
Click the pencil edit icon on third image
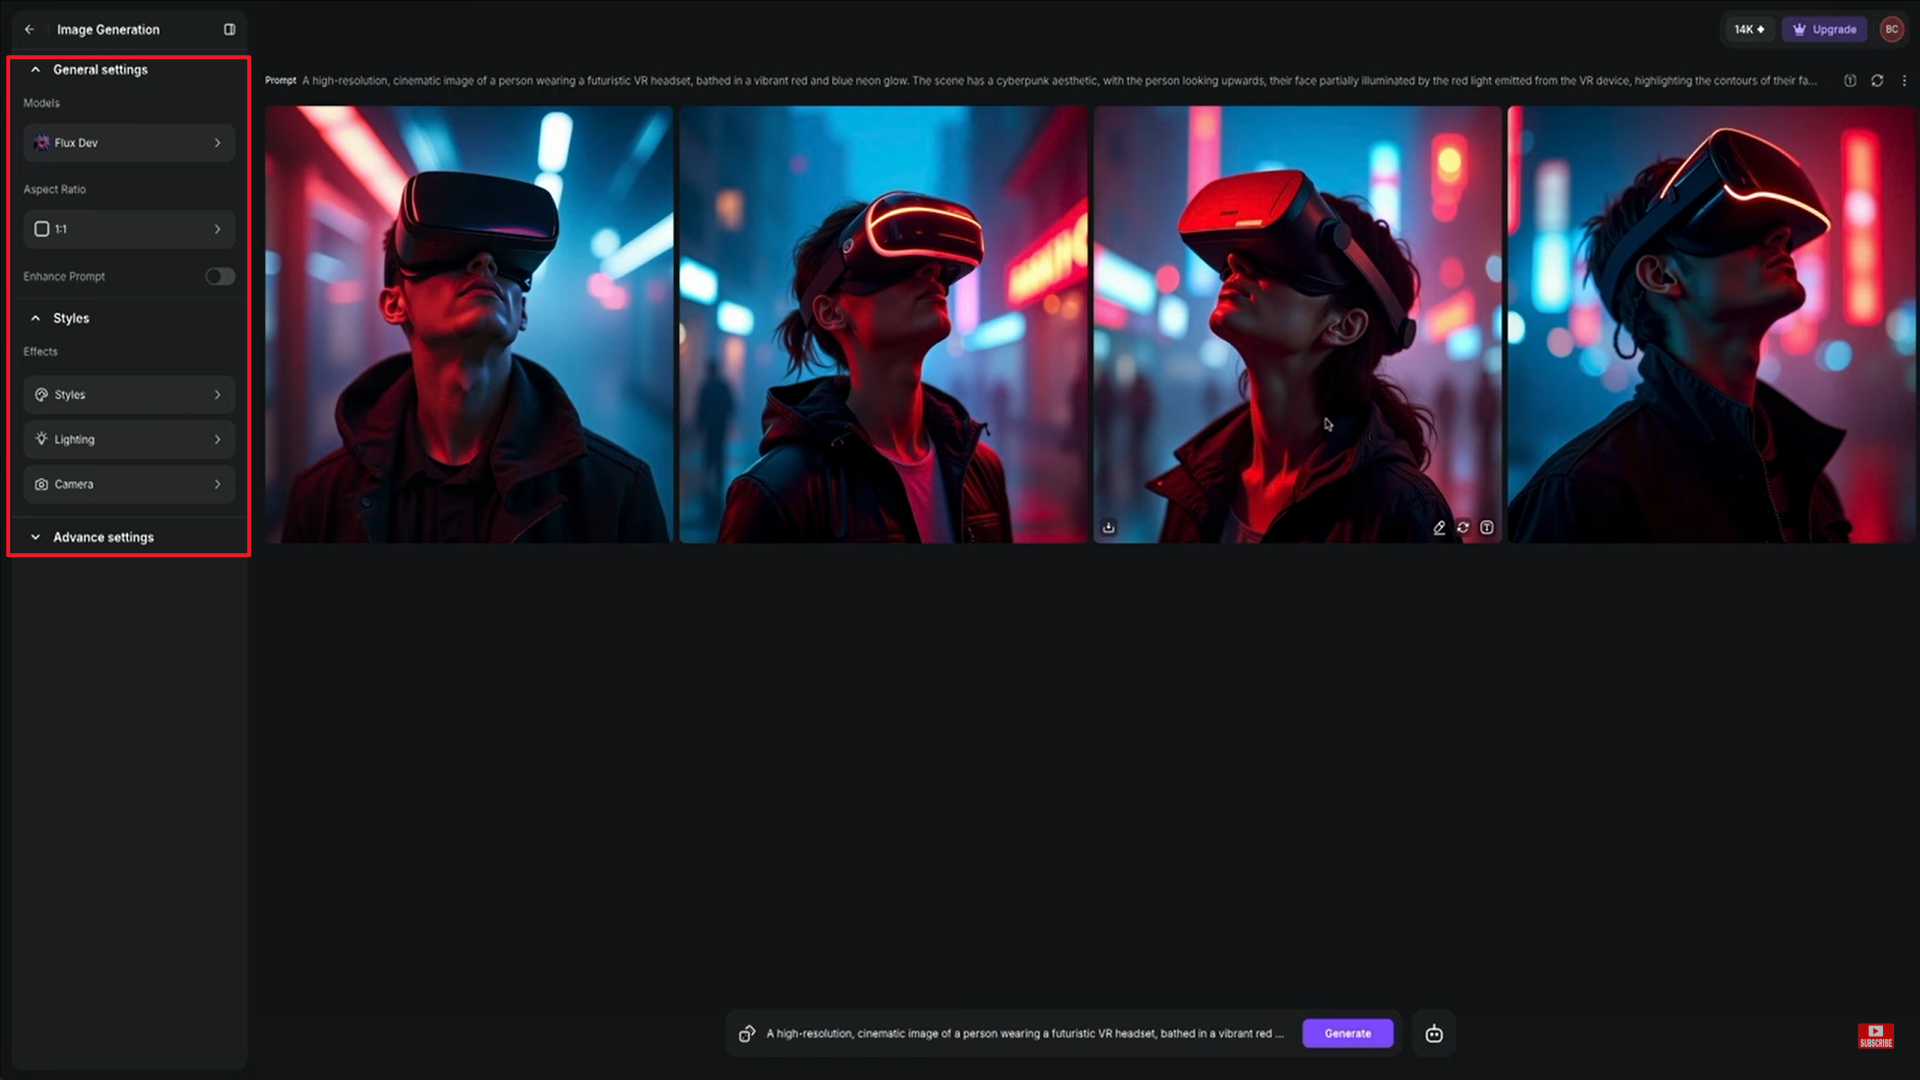coord(1439,527)
